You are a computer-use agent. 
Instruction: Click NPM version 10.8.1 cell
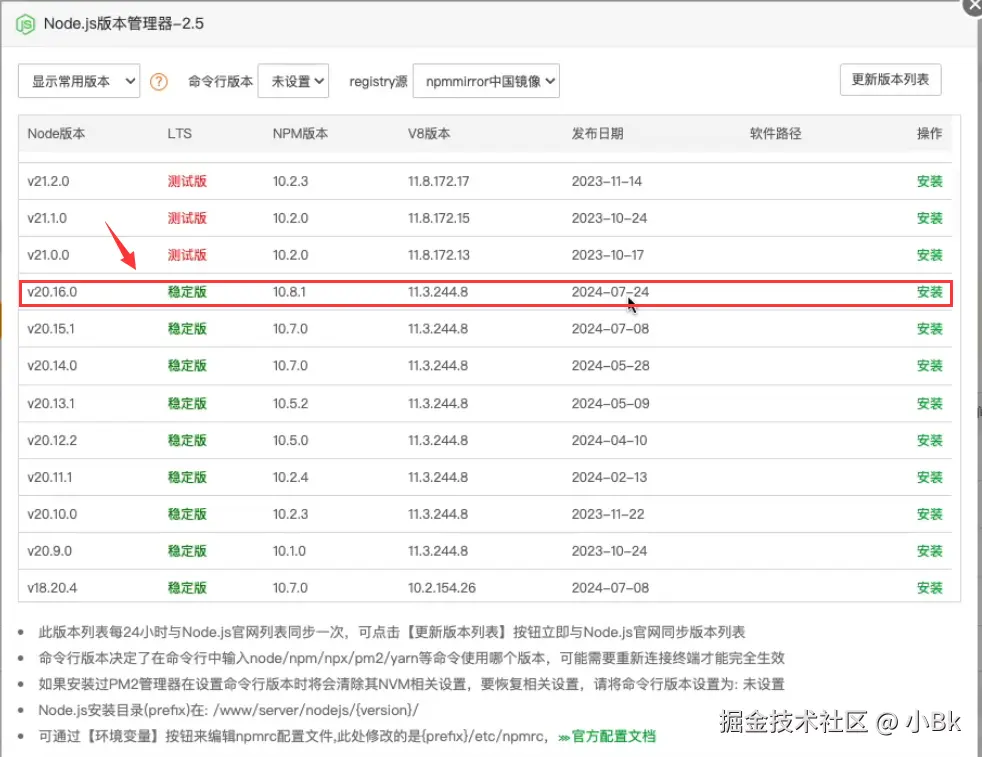289,292
